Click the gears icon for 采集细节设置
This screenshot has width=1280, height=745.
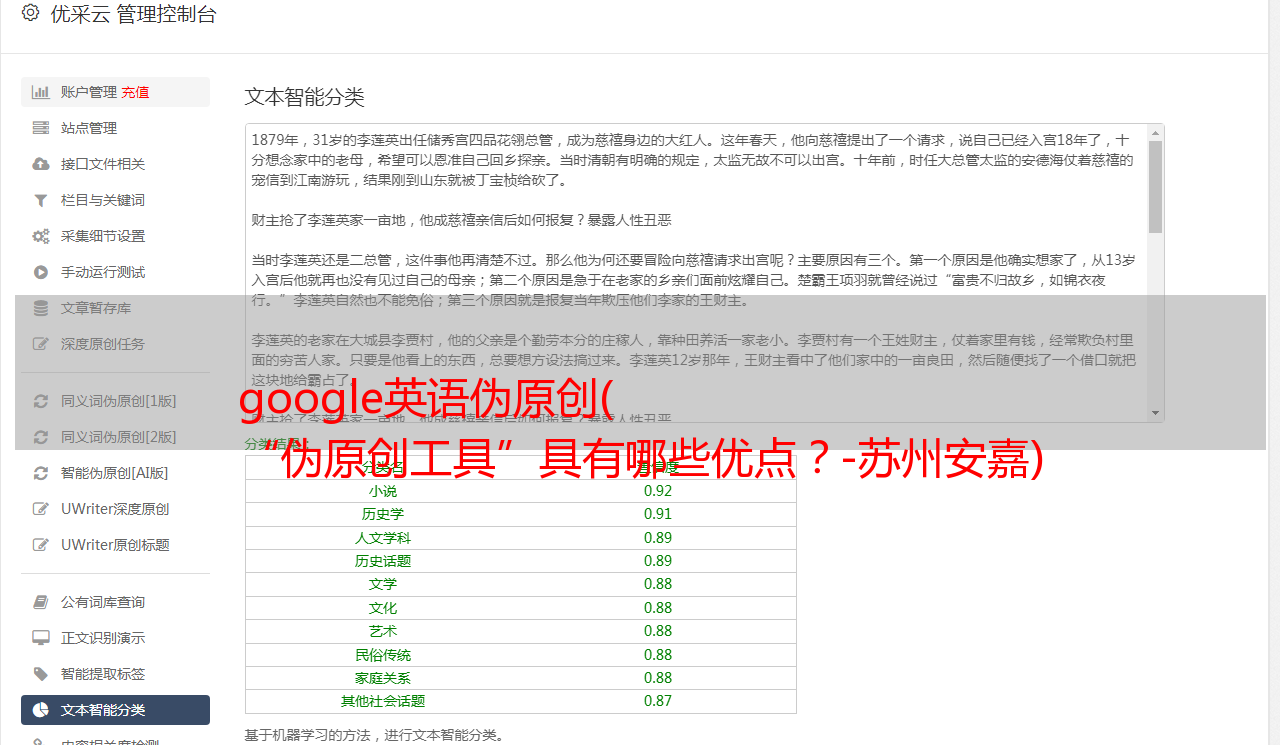[x=41, y=236]
